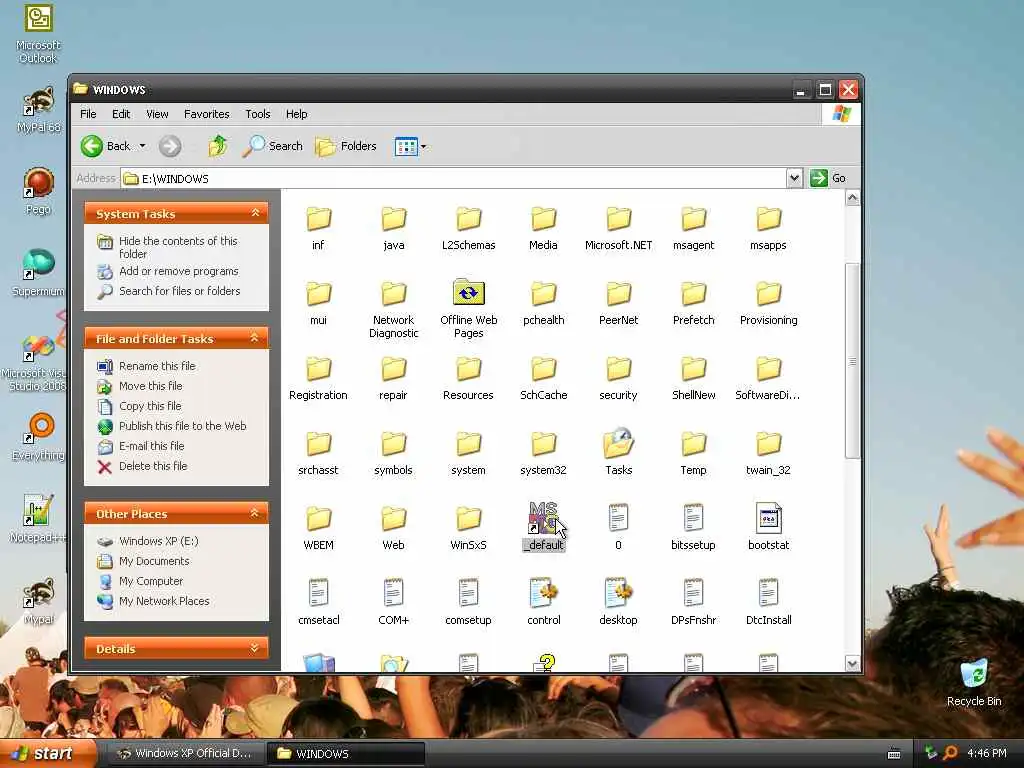The width and height of the screenshot is (1024, 768).
Task: Click Hide the contents of this folder
Action: [168, 247]
